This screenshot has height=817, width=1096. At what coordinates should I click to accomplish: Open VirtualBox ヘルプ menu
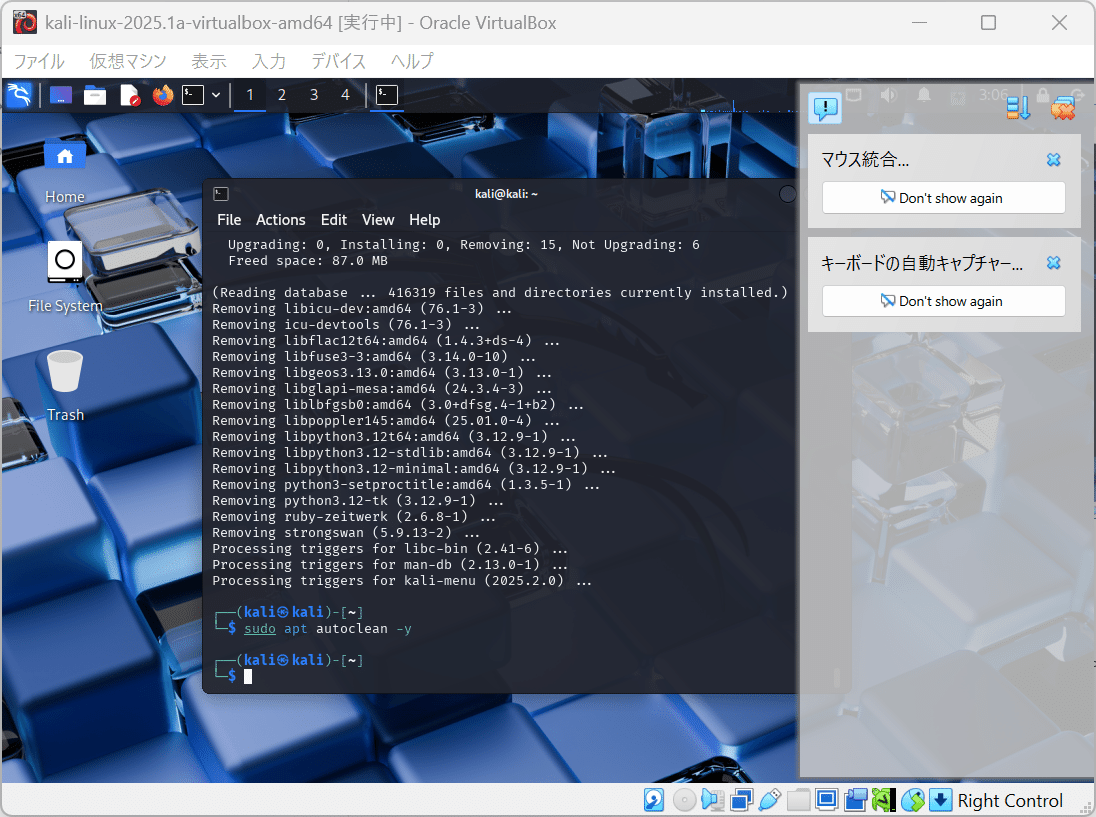(412, 62)
